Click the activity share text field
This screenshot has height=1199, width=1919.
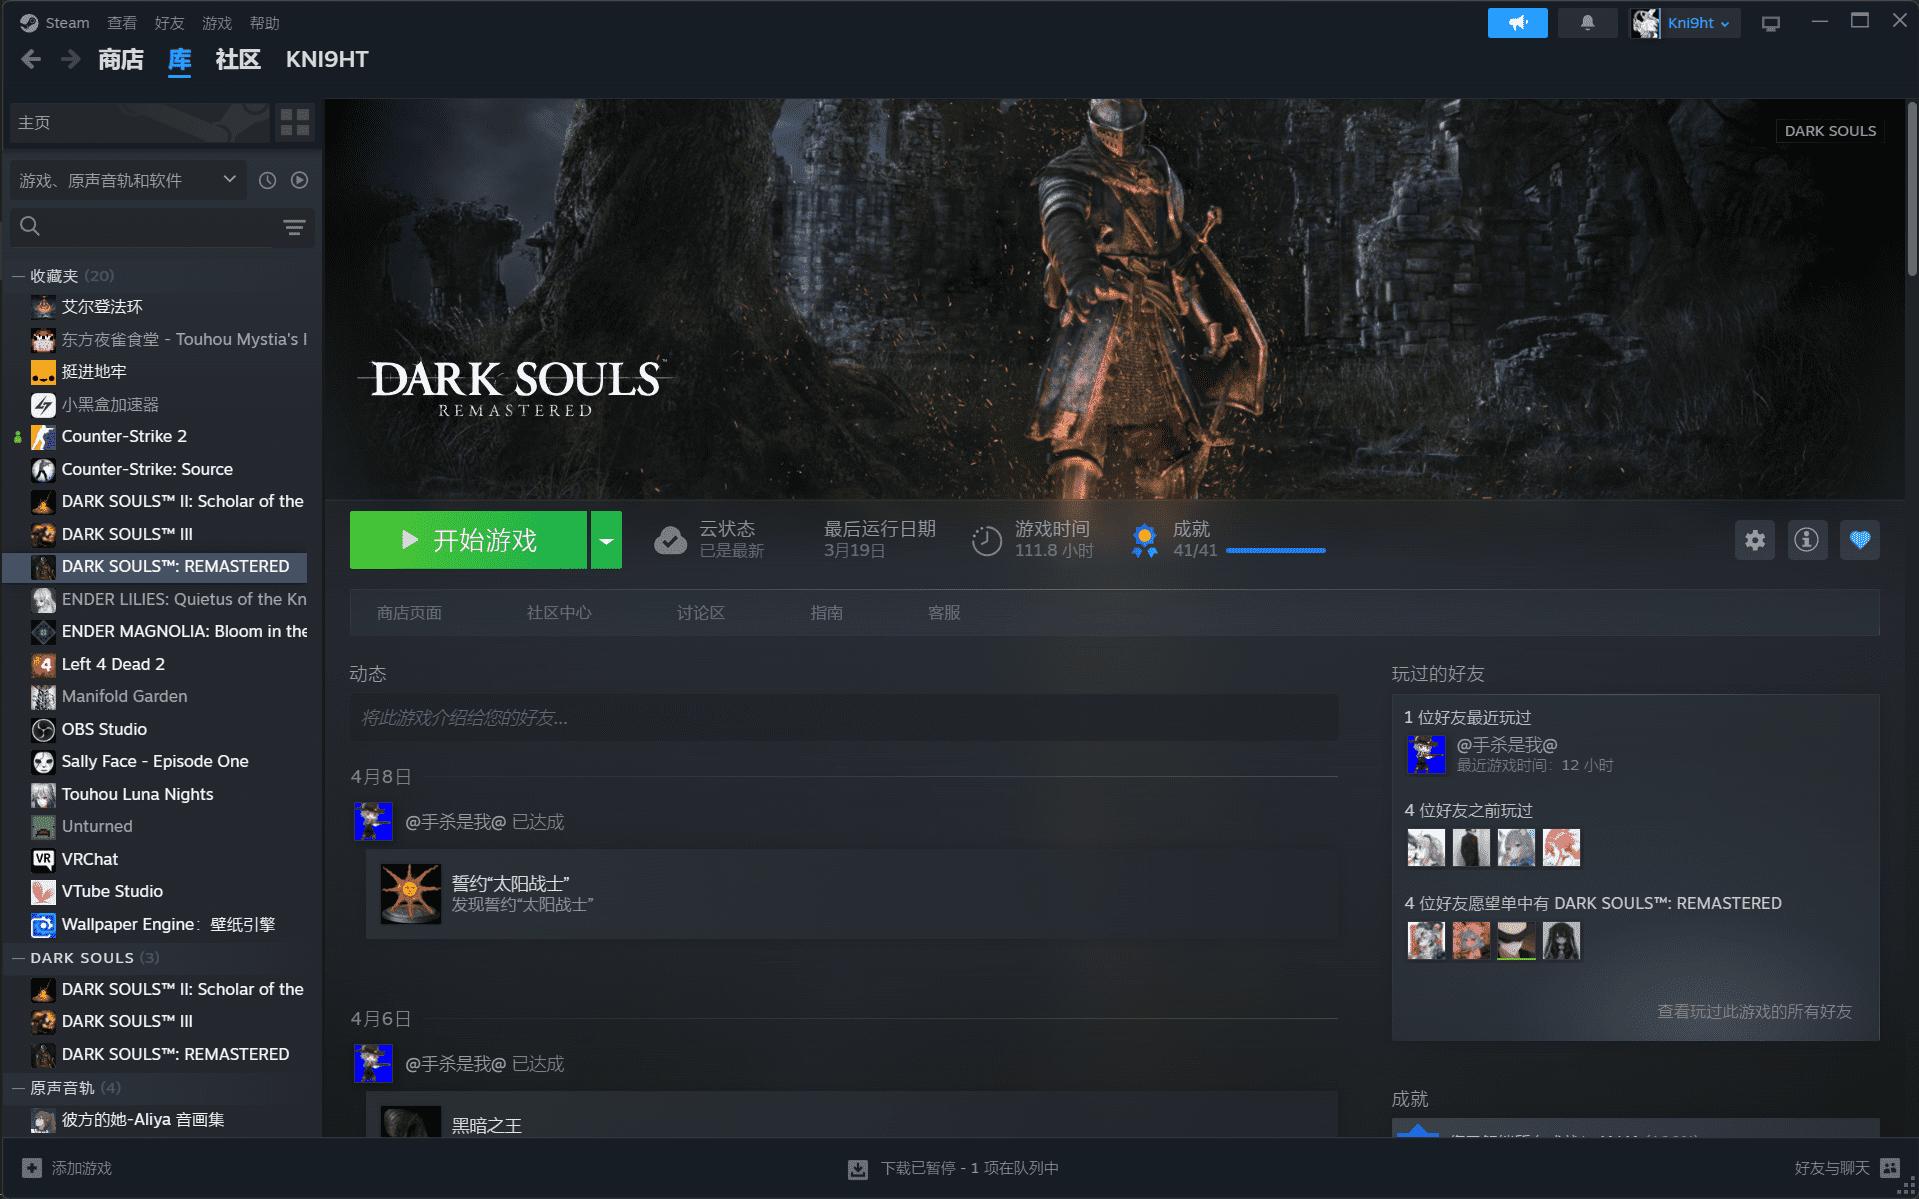(843, 718)
